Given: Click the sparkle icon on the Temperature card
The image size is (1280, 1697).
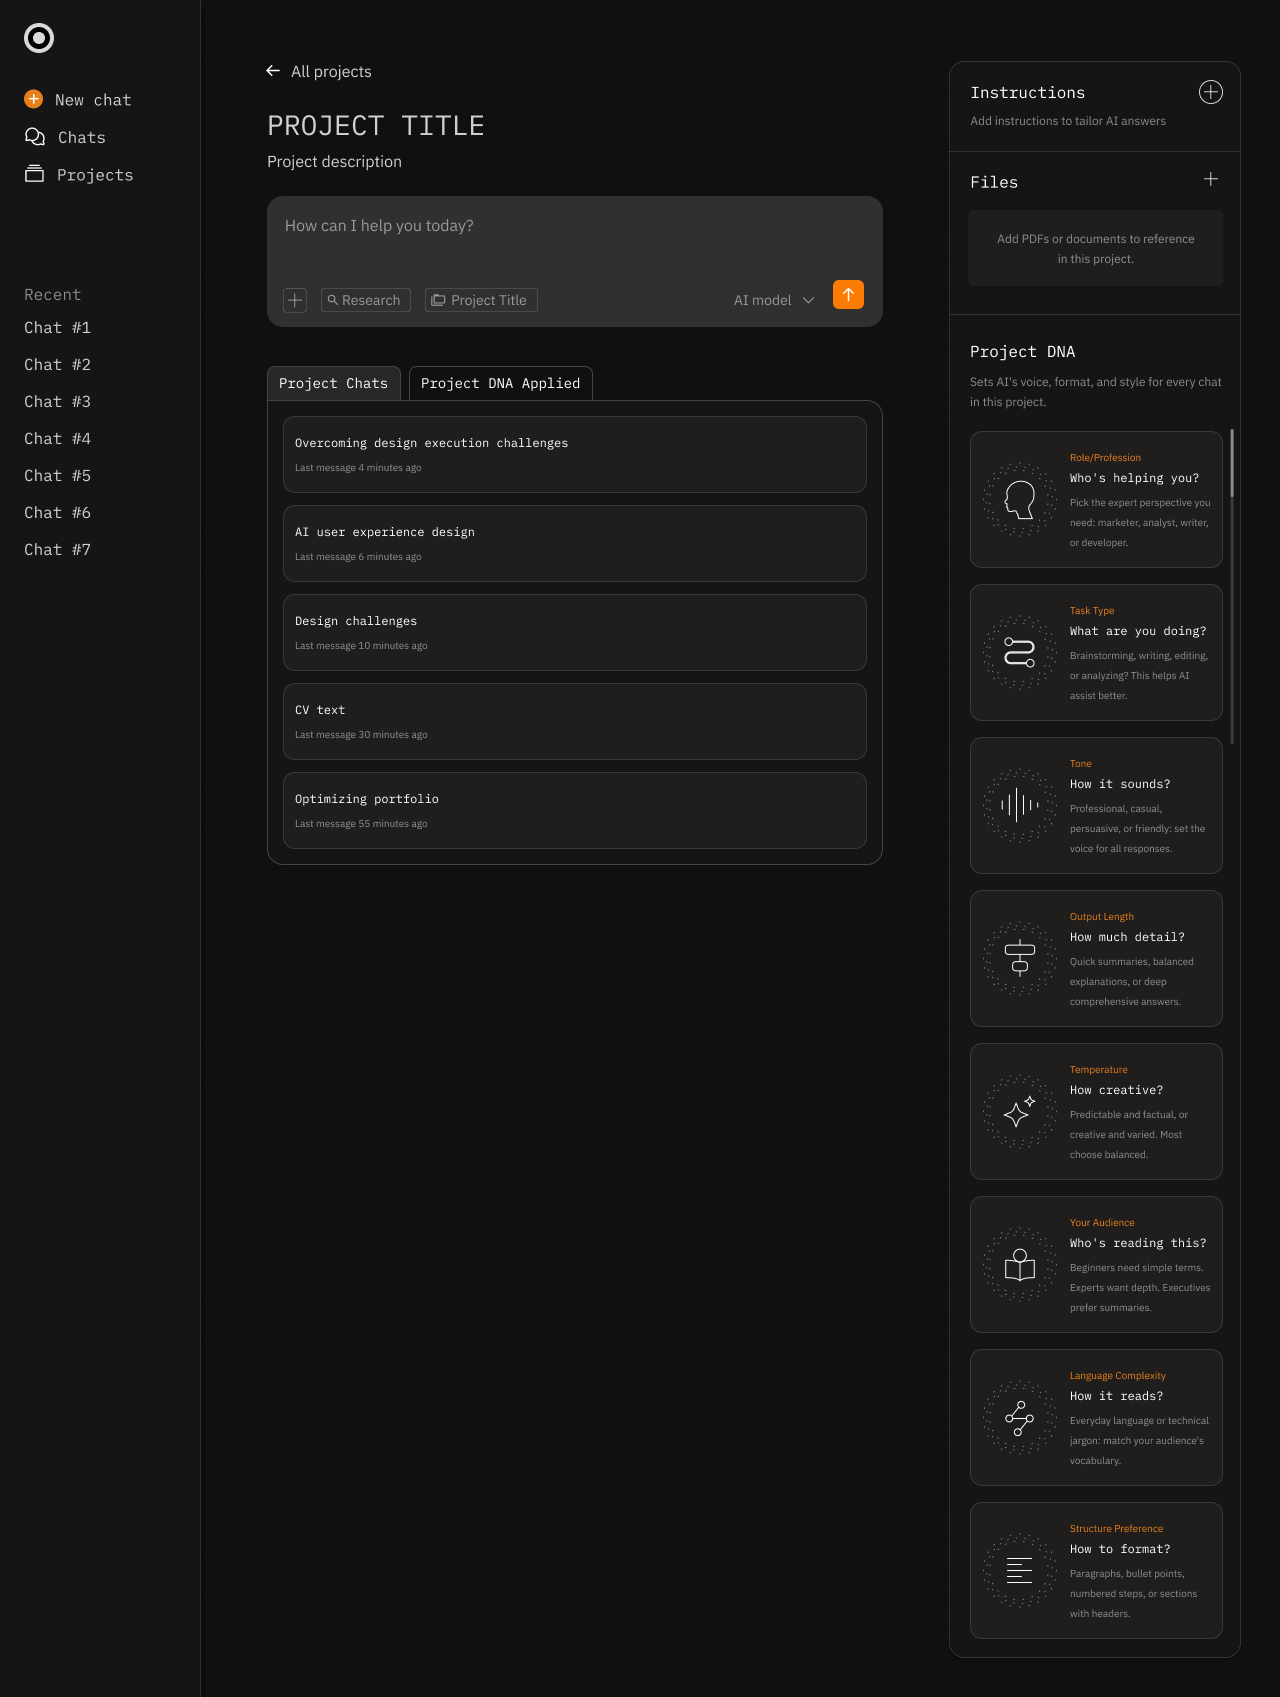Looking at the screenshot, I should 1019,1111.
